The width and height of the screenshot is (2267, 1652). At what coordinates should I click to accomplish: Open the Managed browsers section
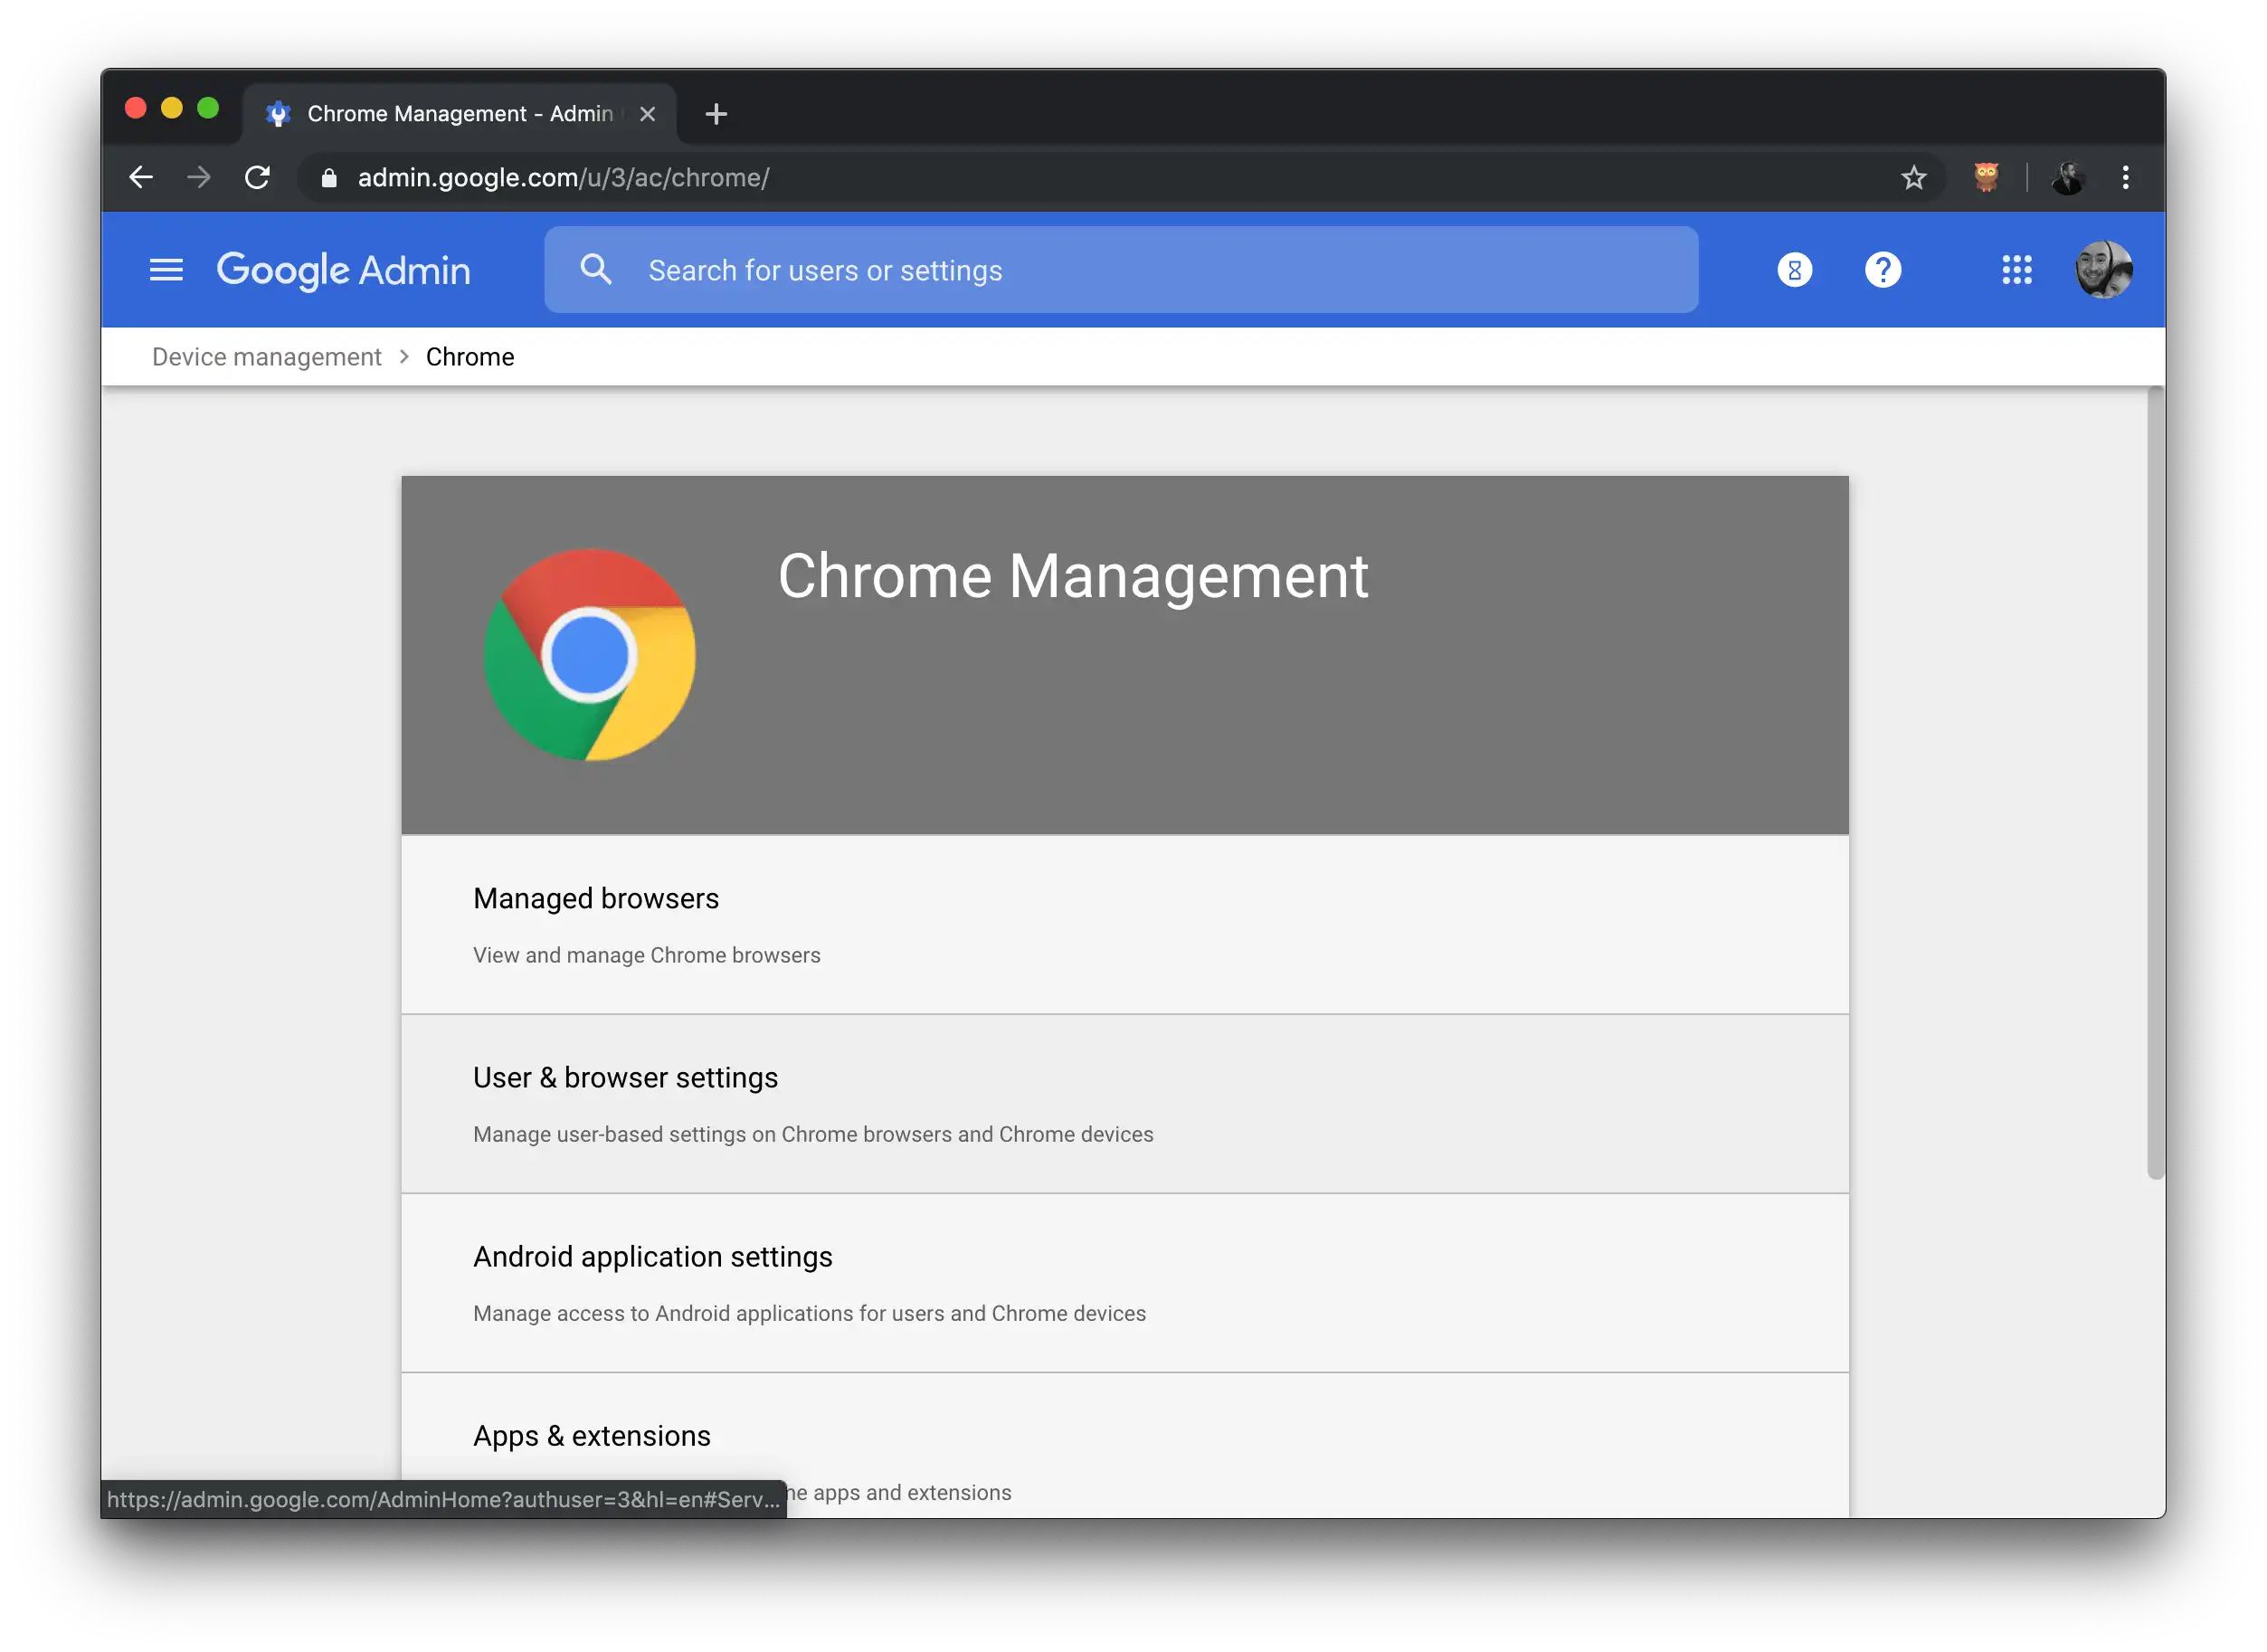point(596,898)
